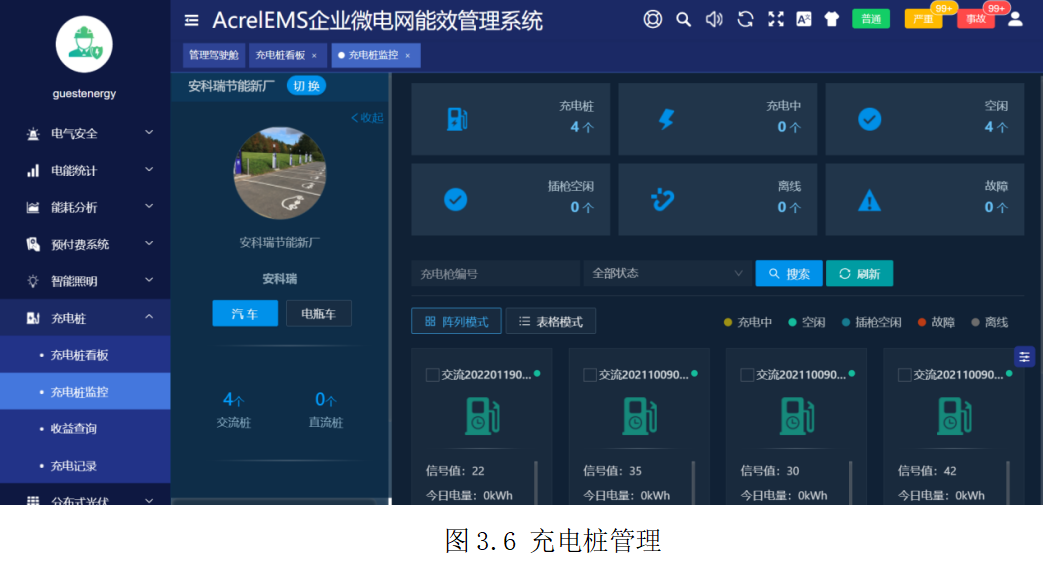Open the 全部状态 status dropdown
This screenshot has height=566, width=1044.
click(667, 273)
